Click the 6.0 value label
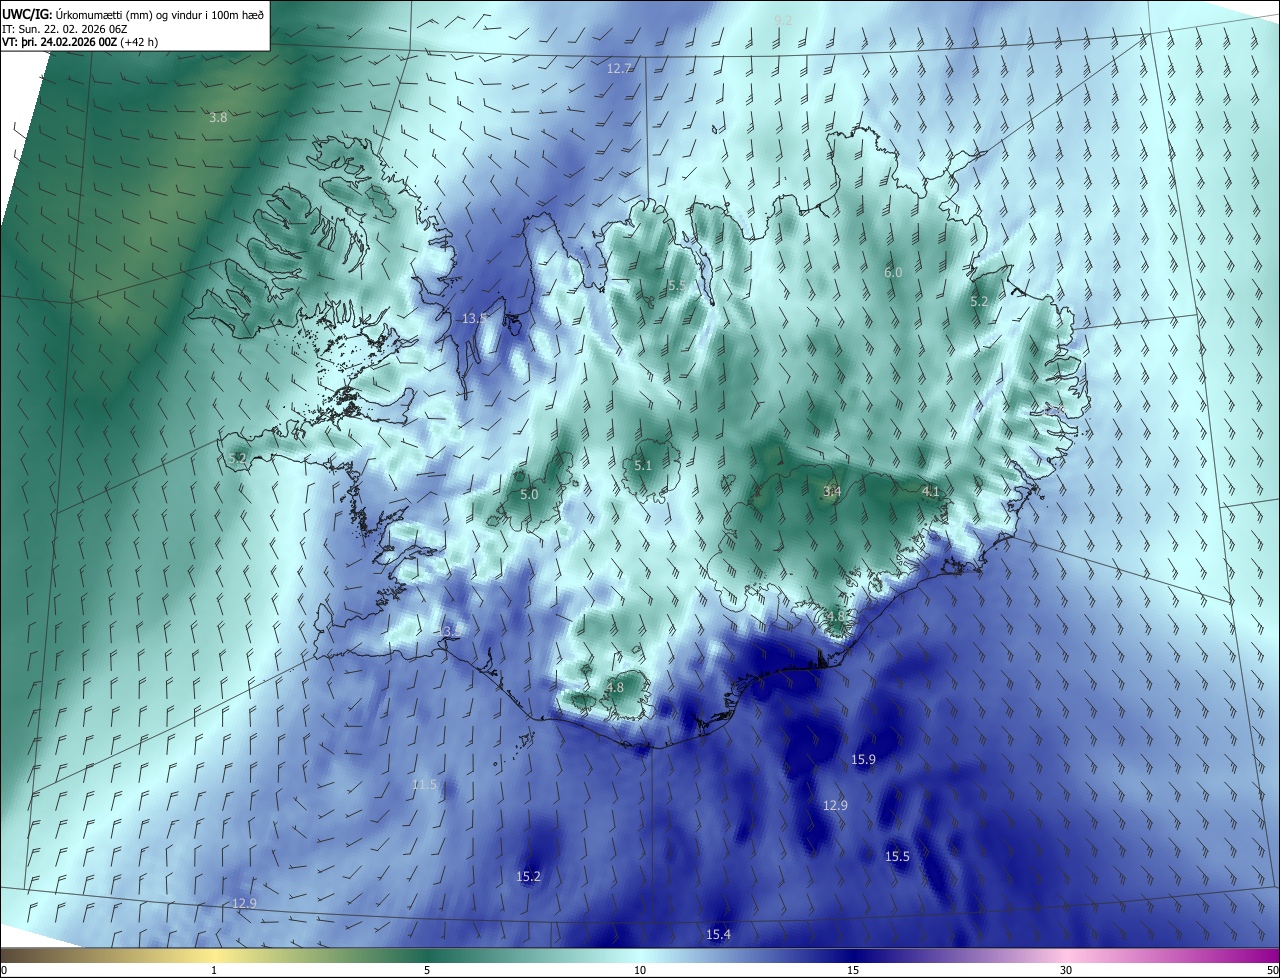1280x978 pixels. point(893,272)
